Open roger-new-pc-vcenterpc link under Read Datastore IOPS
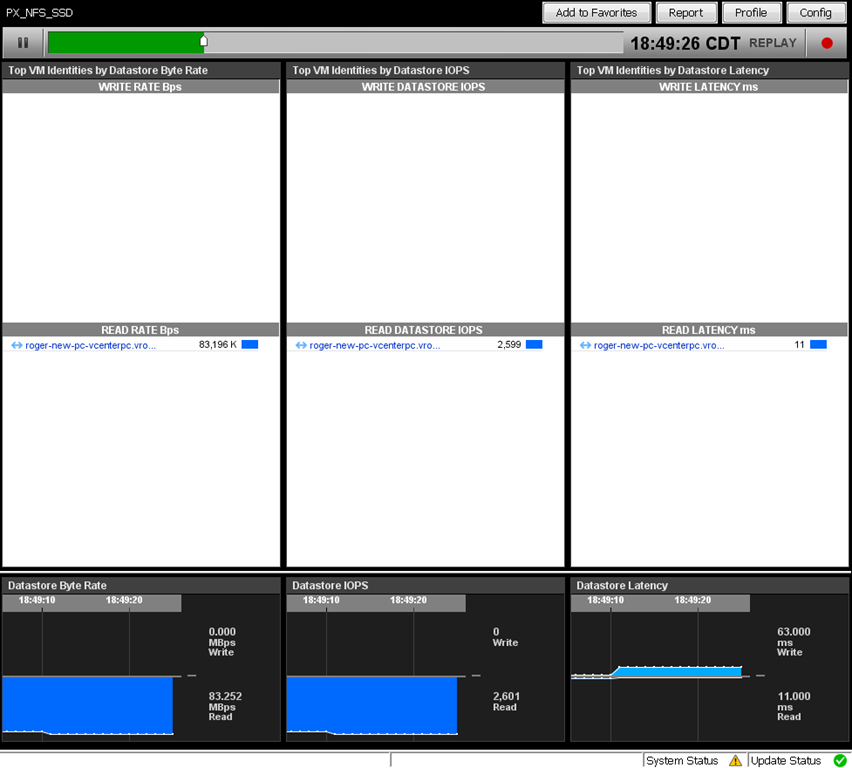The width and height of the screenshot is (852, 768). pos(374,345)
